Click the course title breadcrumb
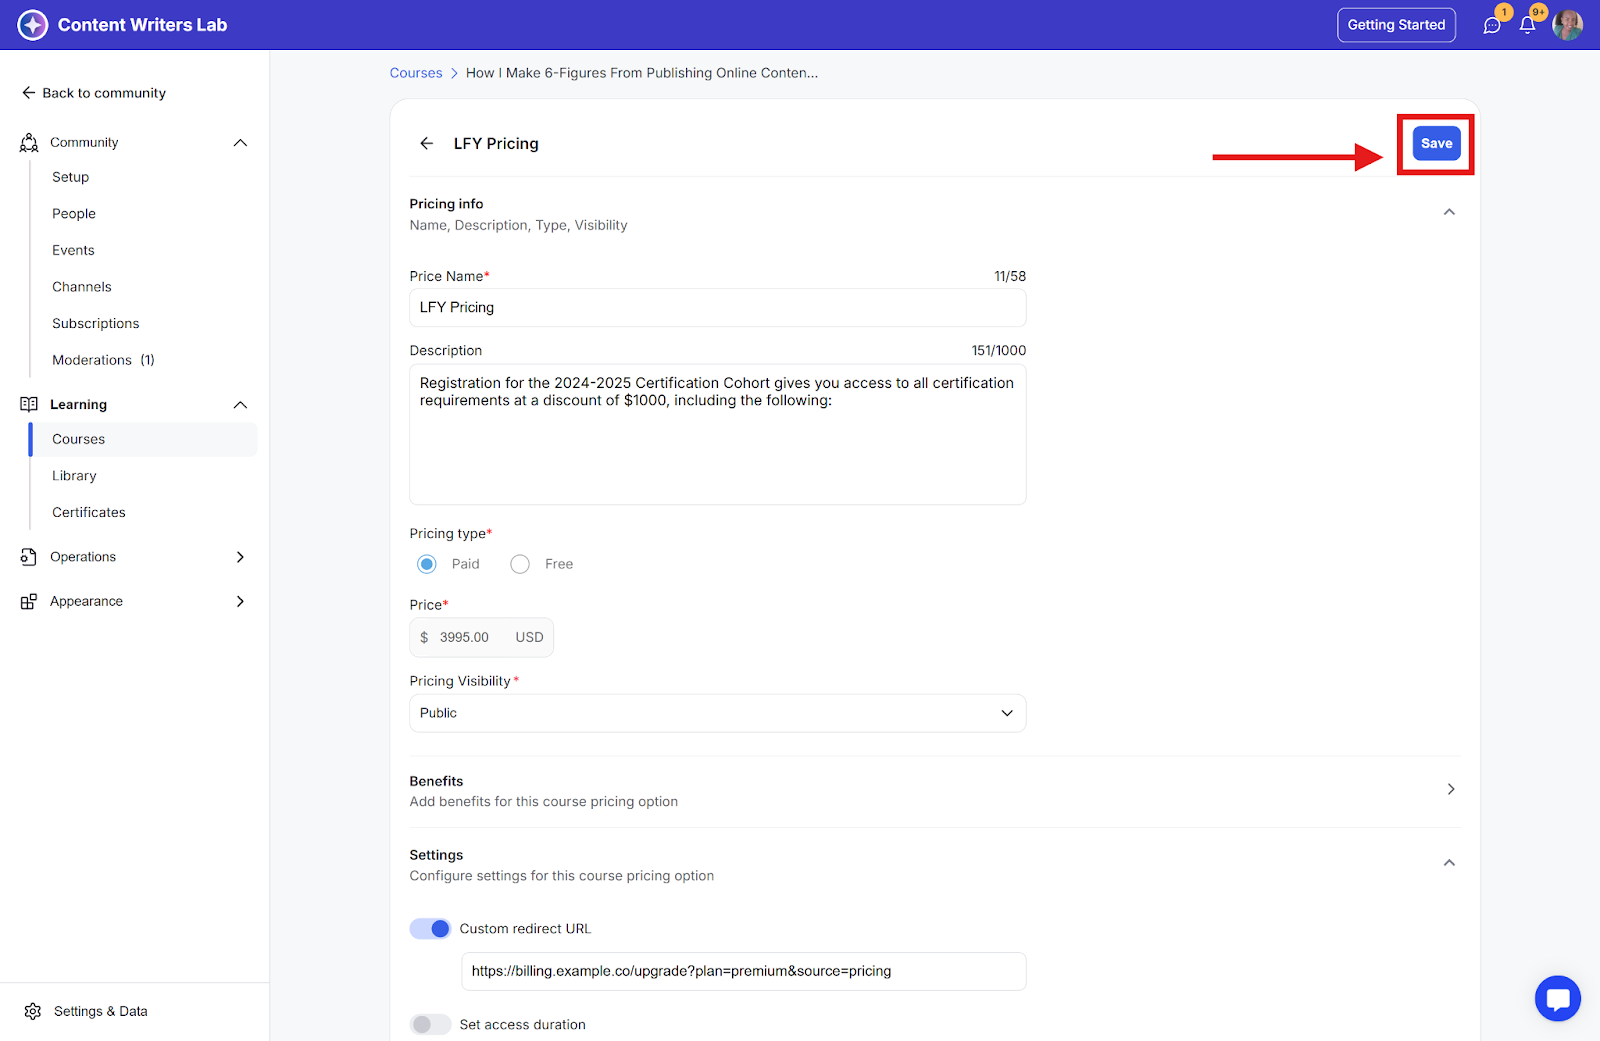Image resolution: width=1600 pixels, height=1041 pixels. pos(642,73)
